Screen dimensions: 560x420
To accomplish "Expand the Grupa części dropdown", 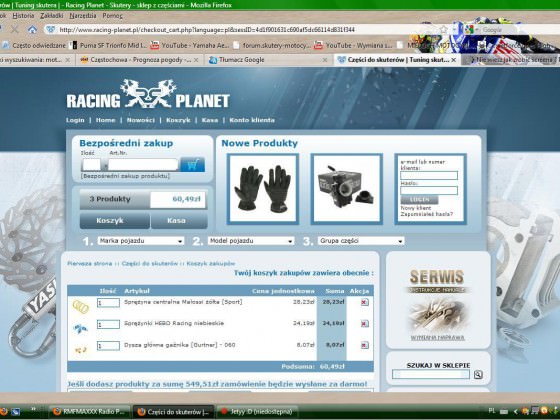I will point(361,241).
